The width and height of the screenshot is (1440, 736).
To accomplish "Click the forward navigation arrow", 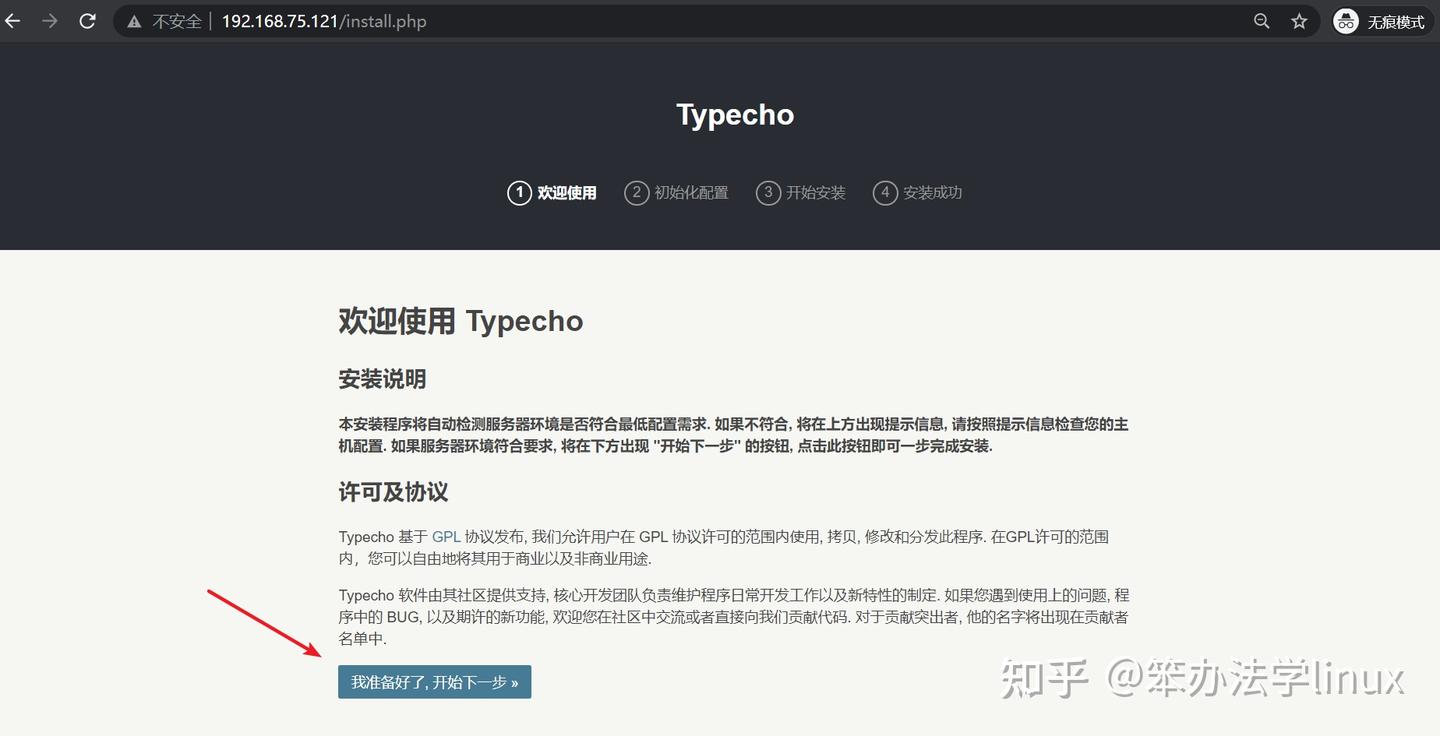I will [x=49, y=20].
